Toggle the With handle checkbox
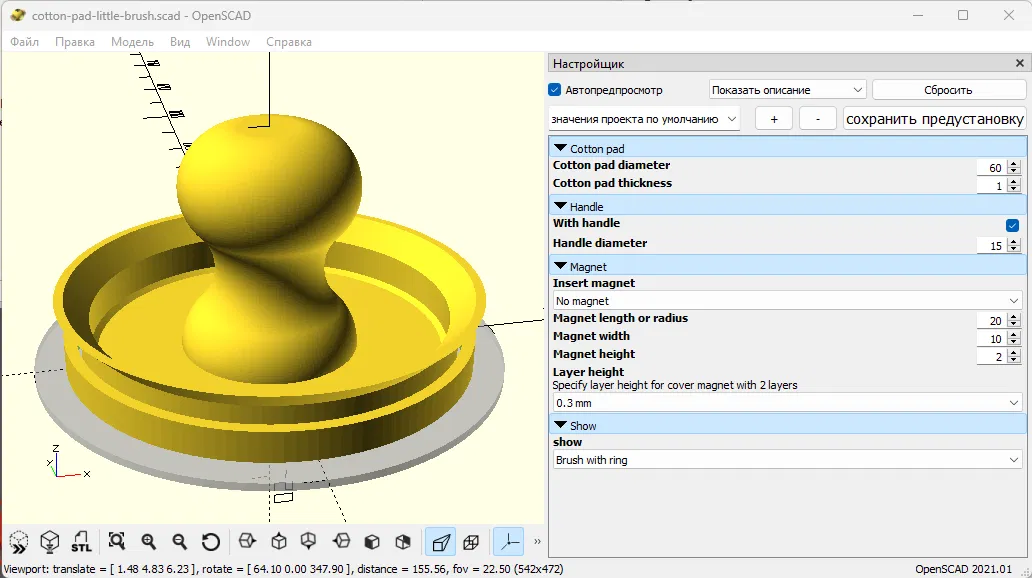 click(x=1012, y=225)
